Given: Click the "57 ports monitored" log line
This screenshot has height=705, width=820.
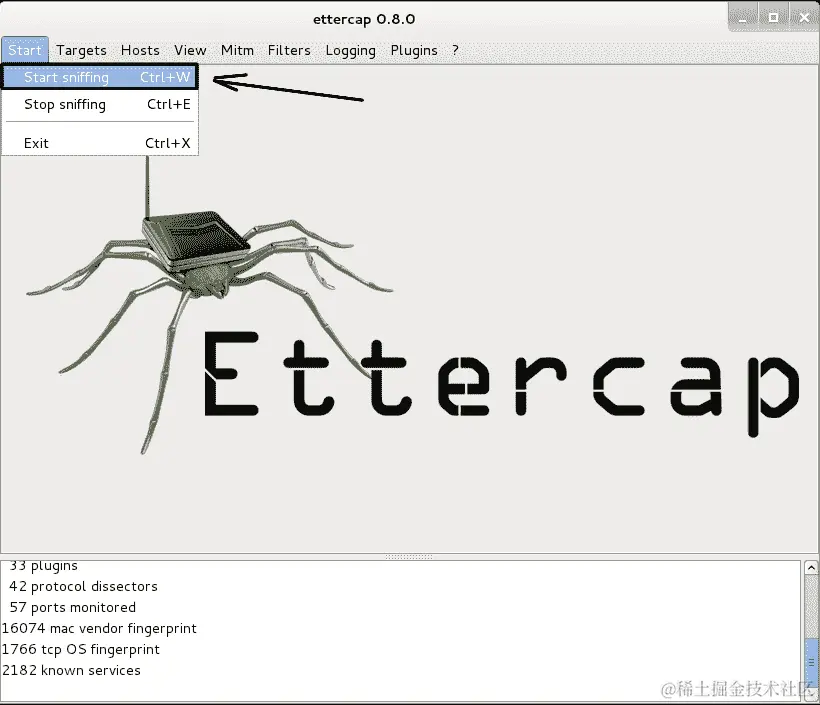Looking at the screenshot, I should click(73, 607).
